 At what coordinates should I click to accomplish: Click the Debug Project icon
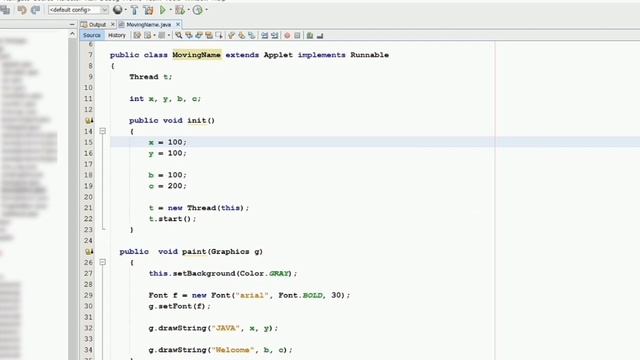(180, 10)
